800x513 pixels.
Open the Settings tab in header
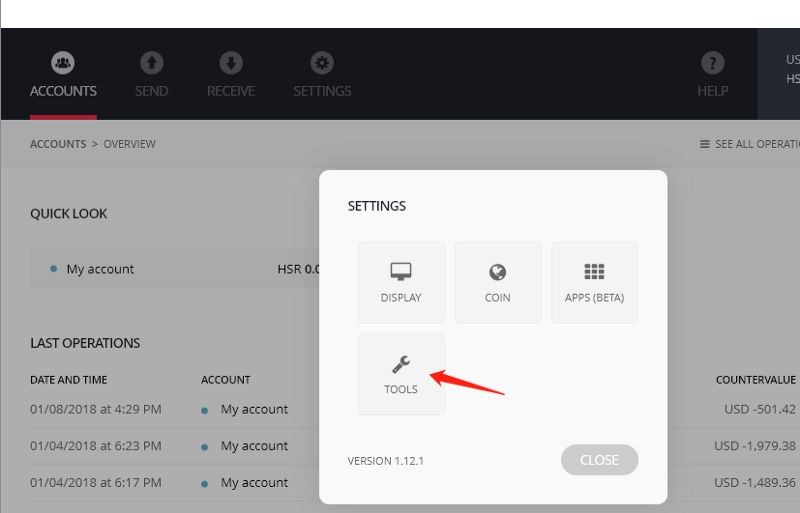tap(322, 75)
